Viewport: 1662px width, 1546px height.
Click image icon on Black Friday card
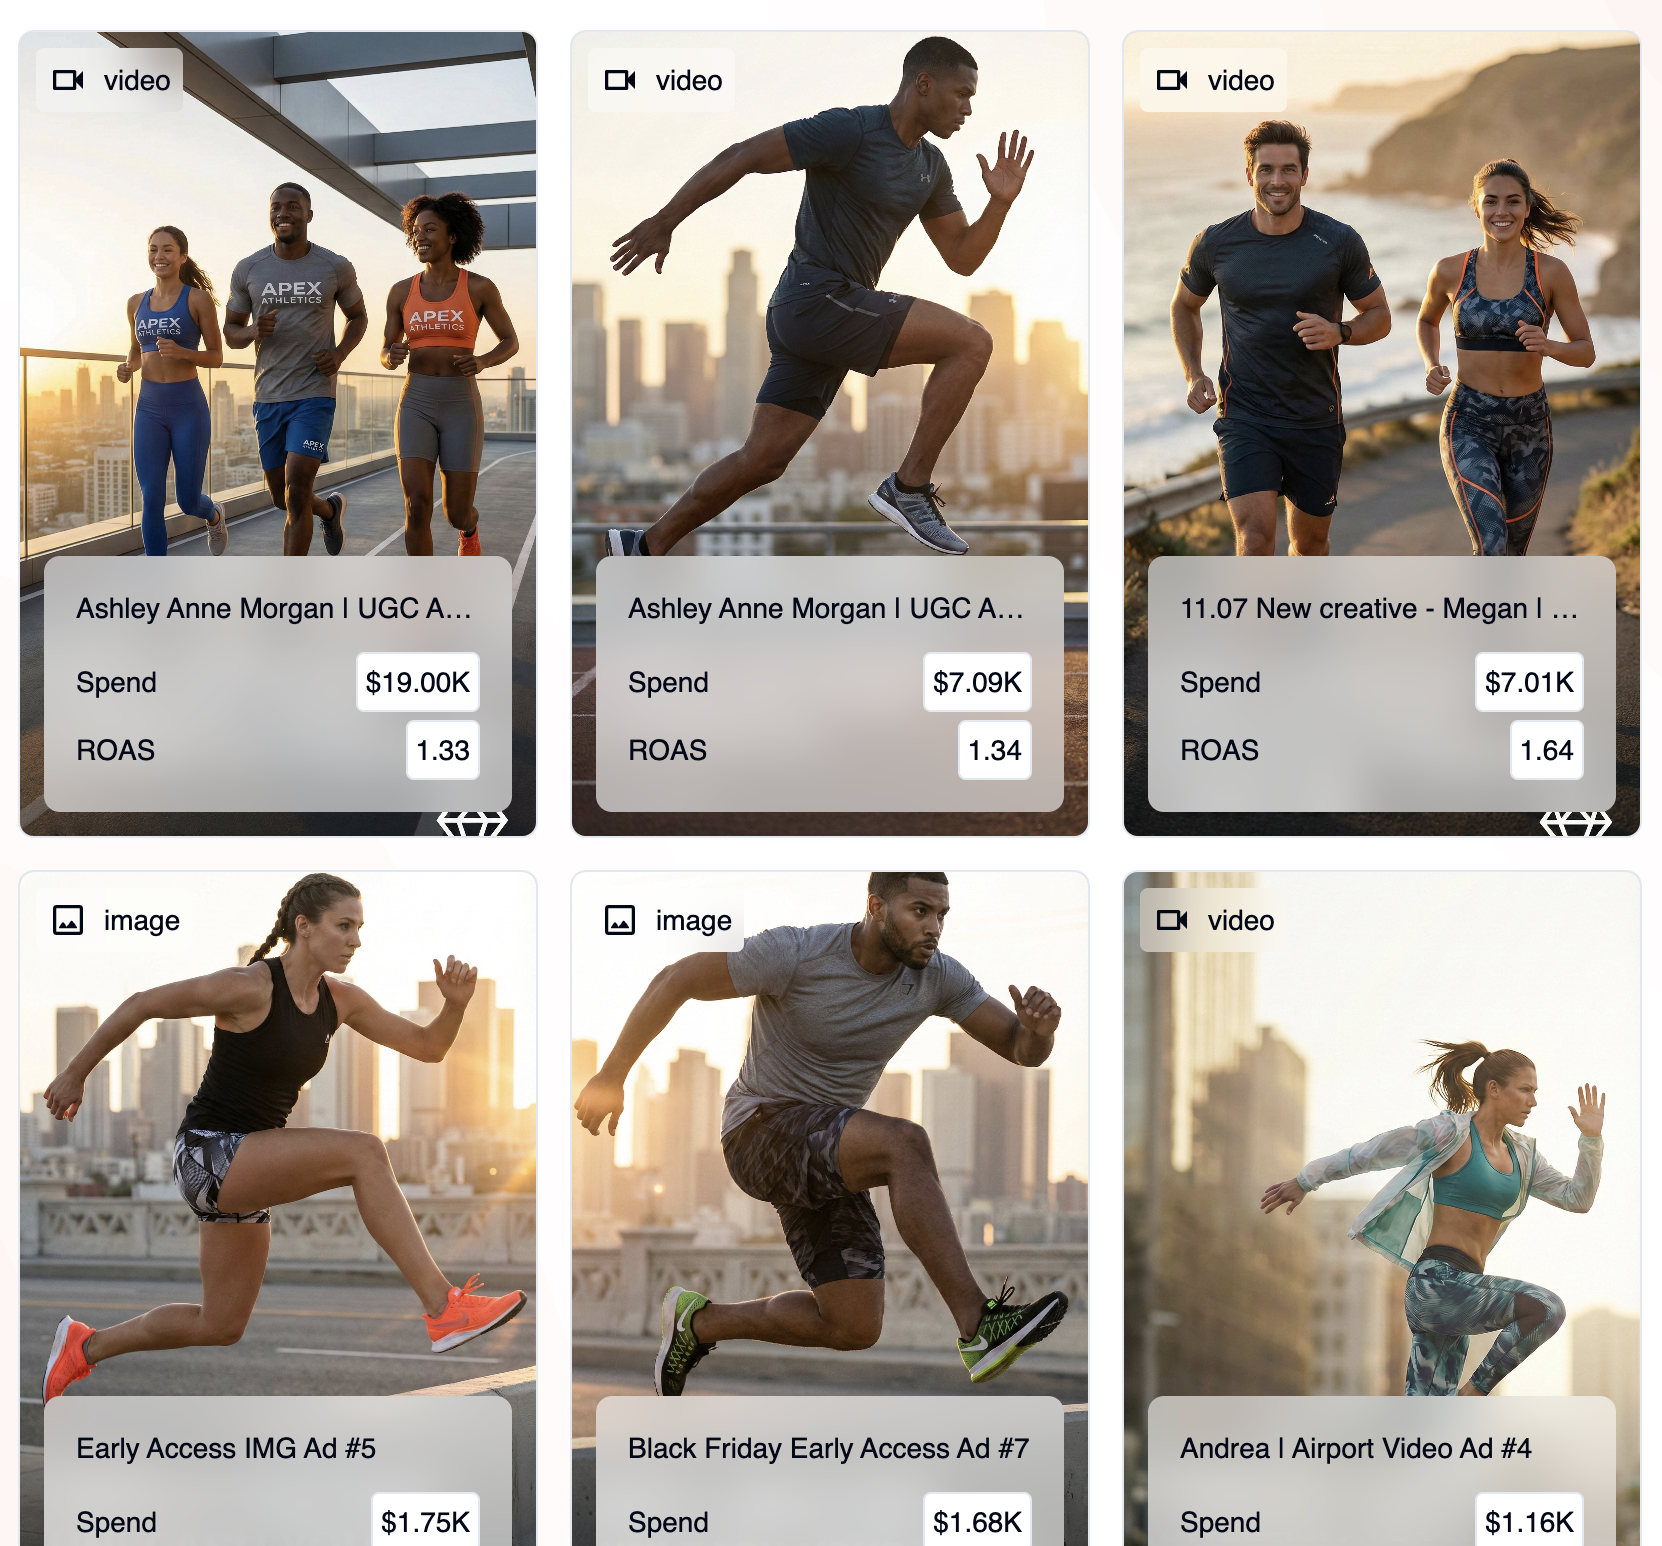(620, 920)
